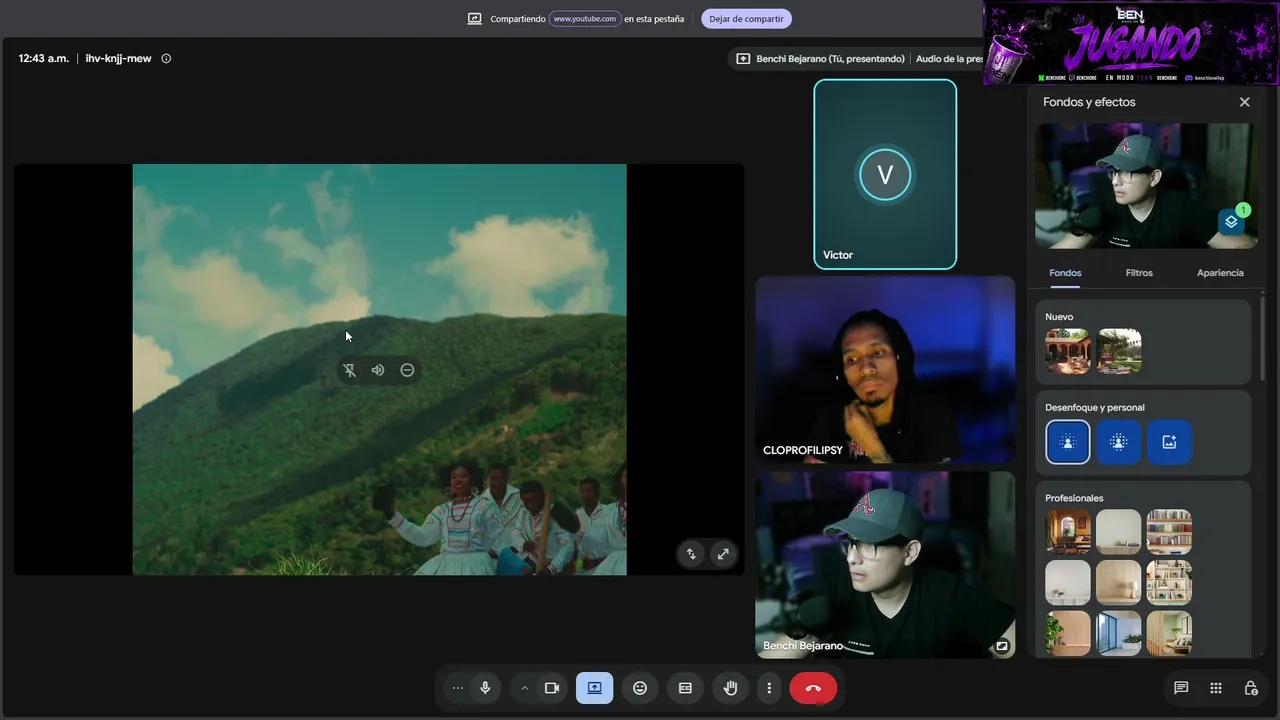
Task: Toggle the slight background blur option
Action: [x=1068, y=442]
